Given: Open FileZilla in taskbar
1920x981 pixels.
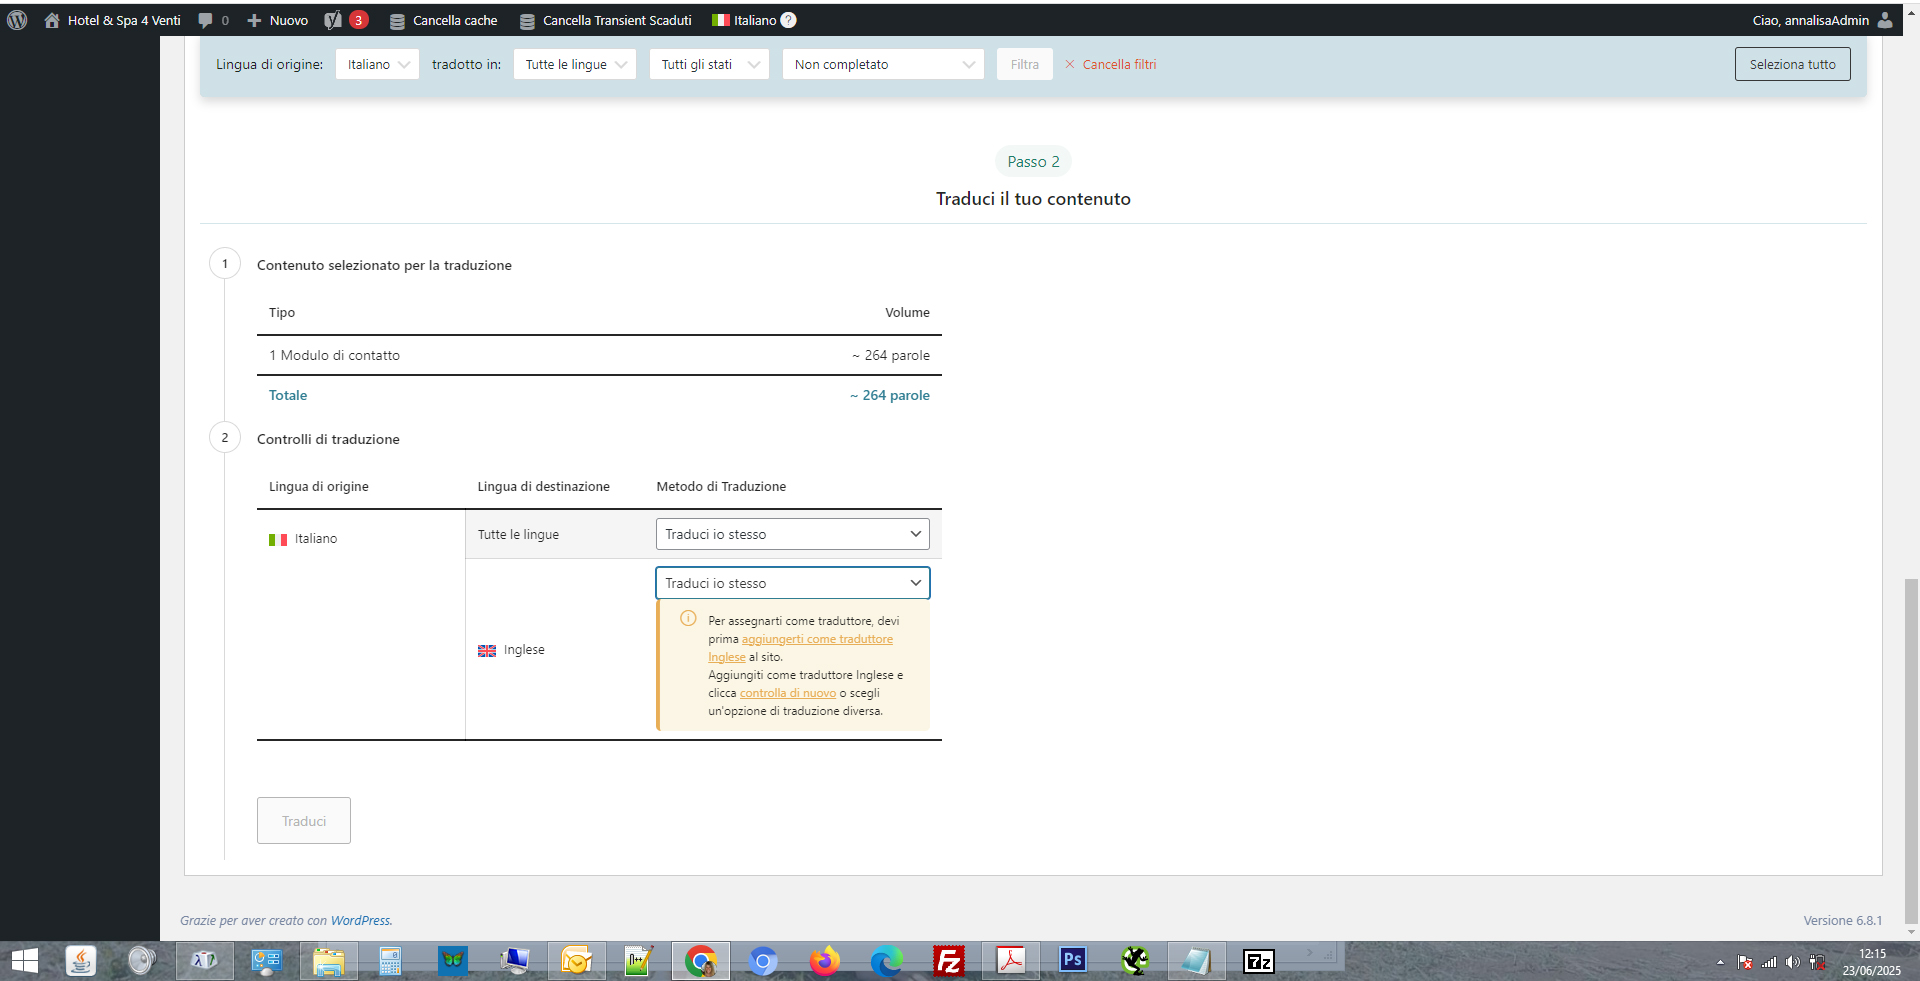Looking at the screenshot, I should click(x=948, y=961).
